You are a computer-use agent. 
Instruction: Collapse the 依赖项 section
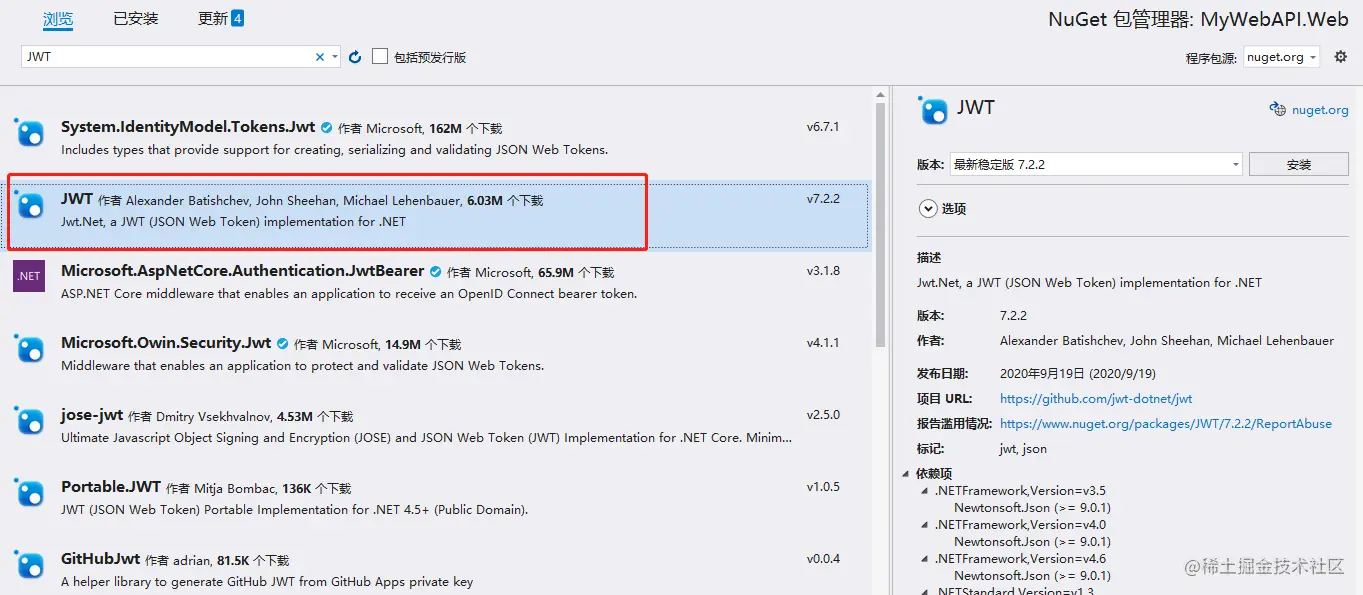tap(907, 474)
